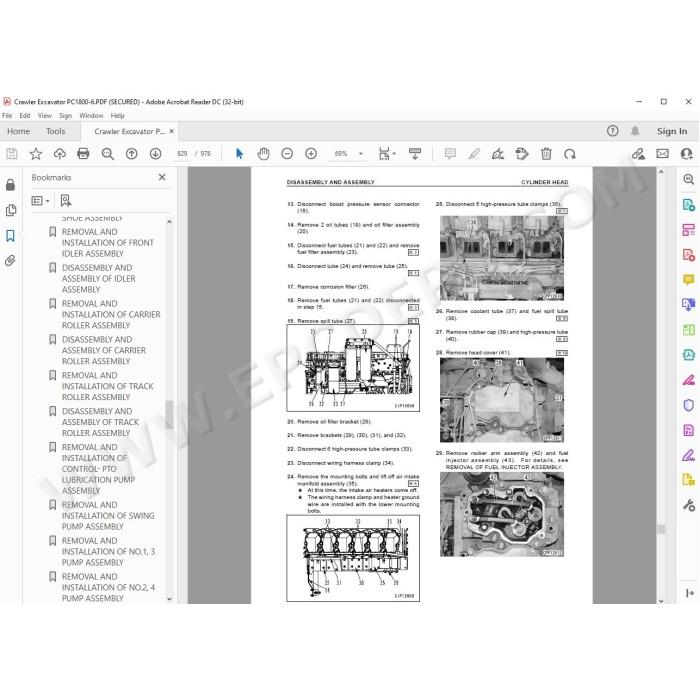Viewport: 700px width, 700px height.
Task: Click the security lock panel icon
Action: click(10, 185)
